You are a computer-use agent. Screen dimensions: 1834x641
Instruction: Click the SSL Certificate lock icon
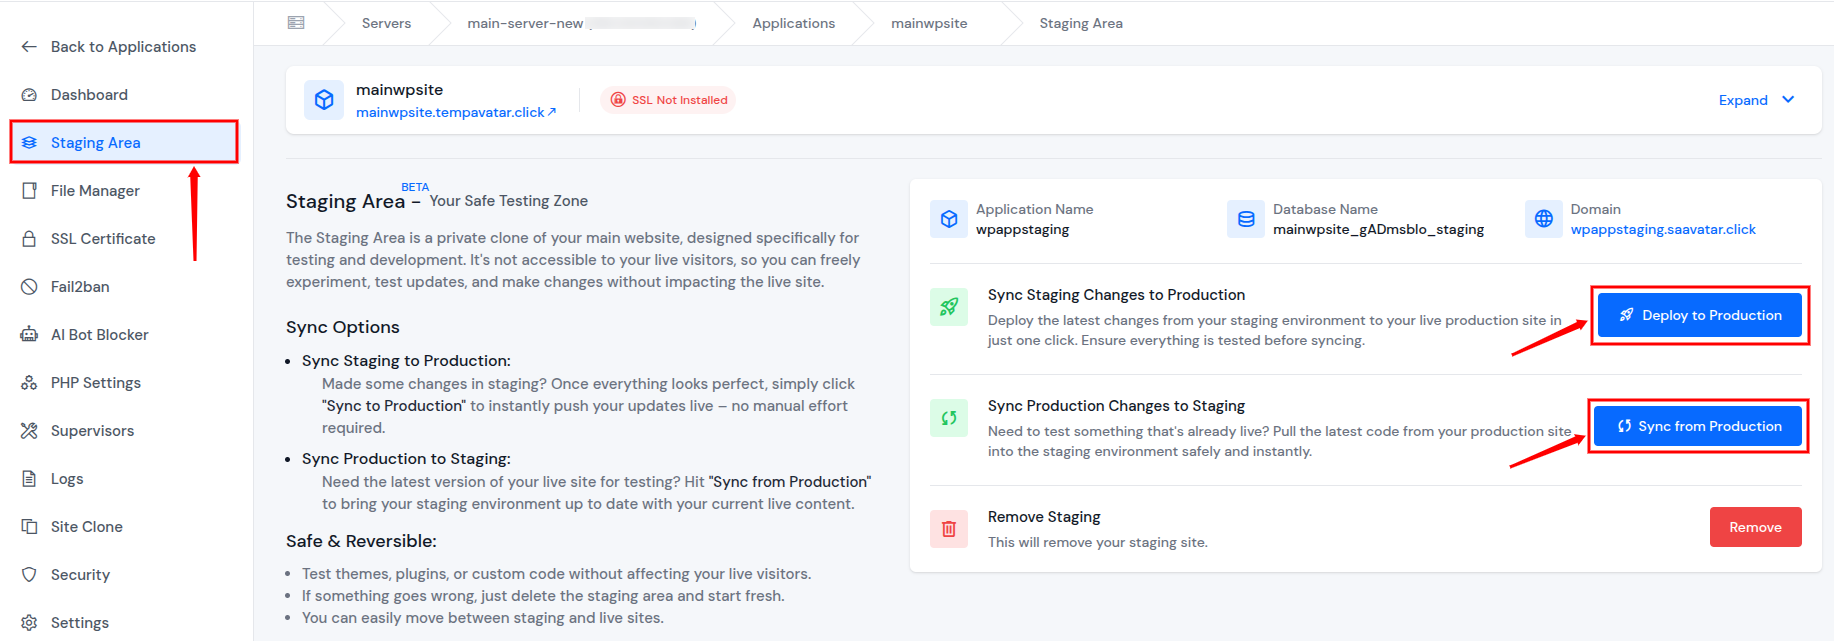point(29,239)
